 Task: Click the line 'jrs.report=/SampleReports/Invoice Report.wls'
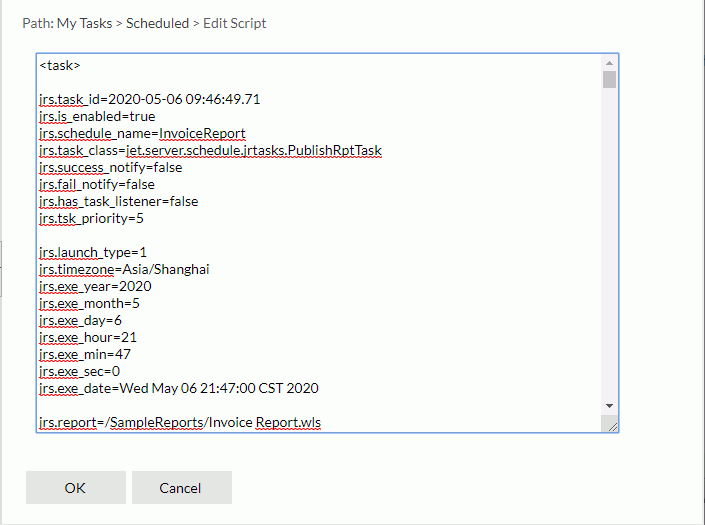pos(180,423)
